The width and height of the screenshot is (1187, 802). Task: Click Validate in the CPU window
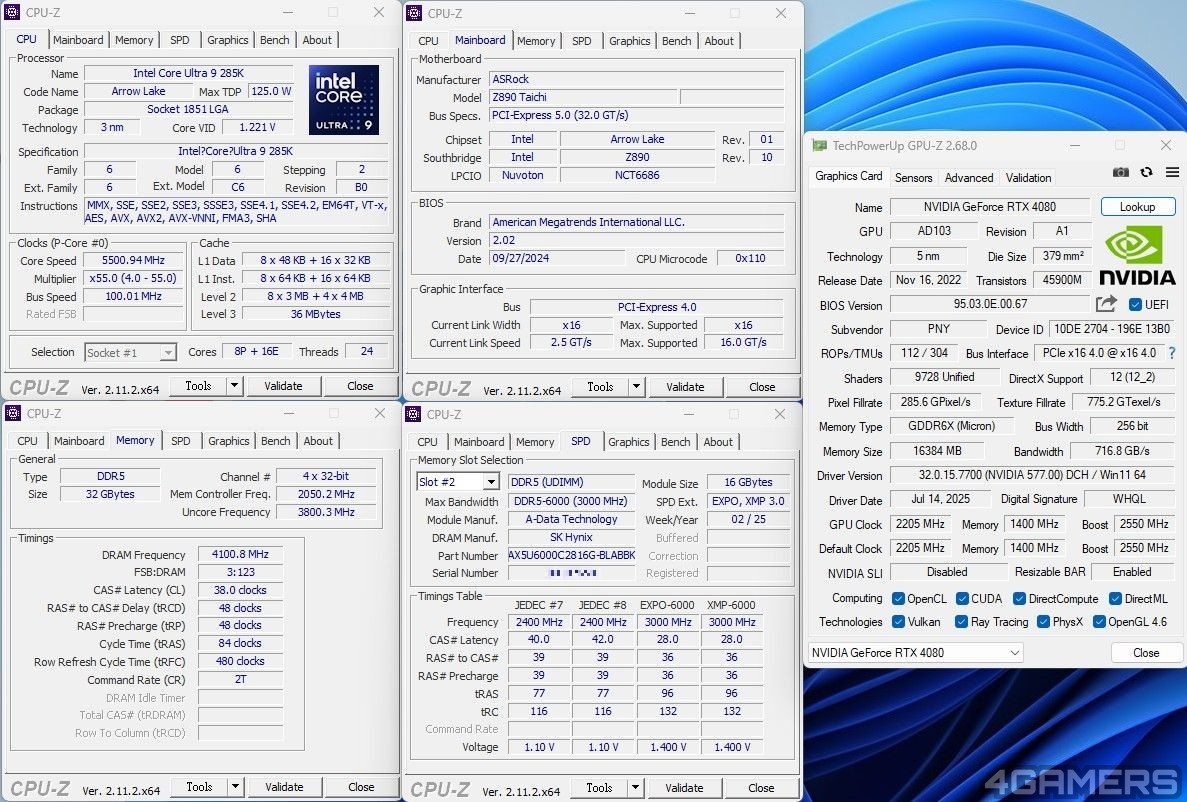coord(283,386)
